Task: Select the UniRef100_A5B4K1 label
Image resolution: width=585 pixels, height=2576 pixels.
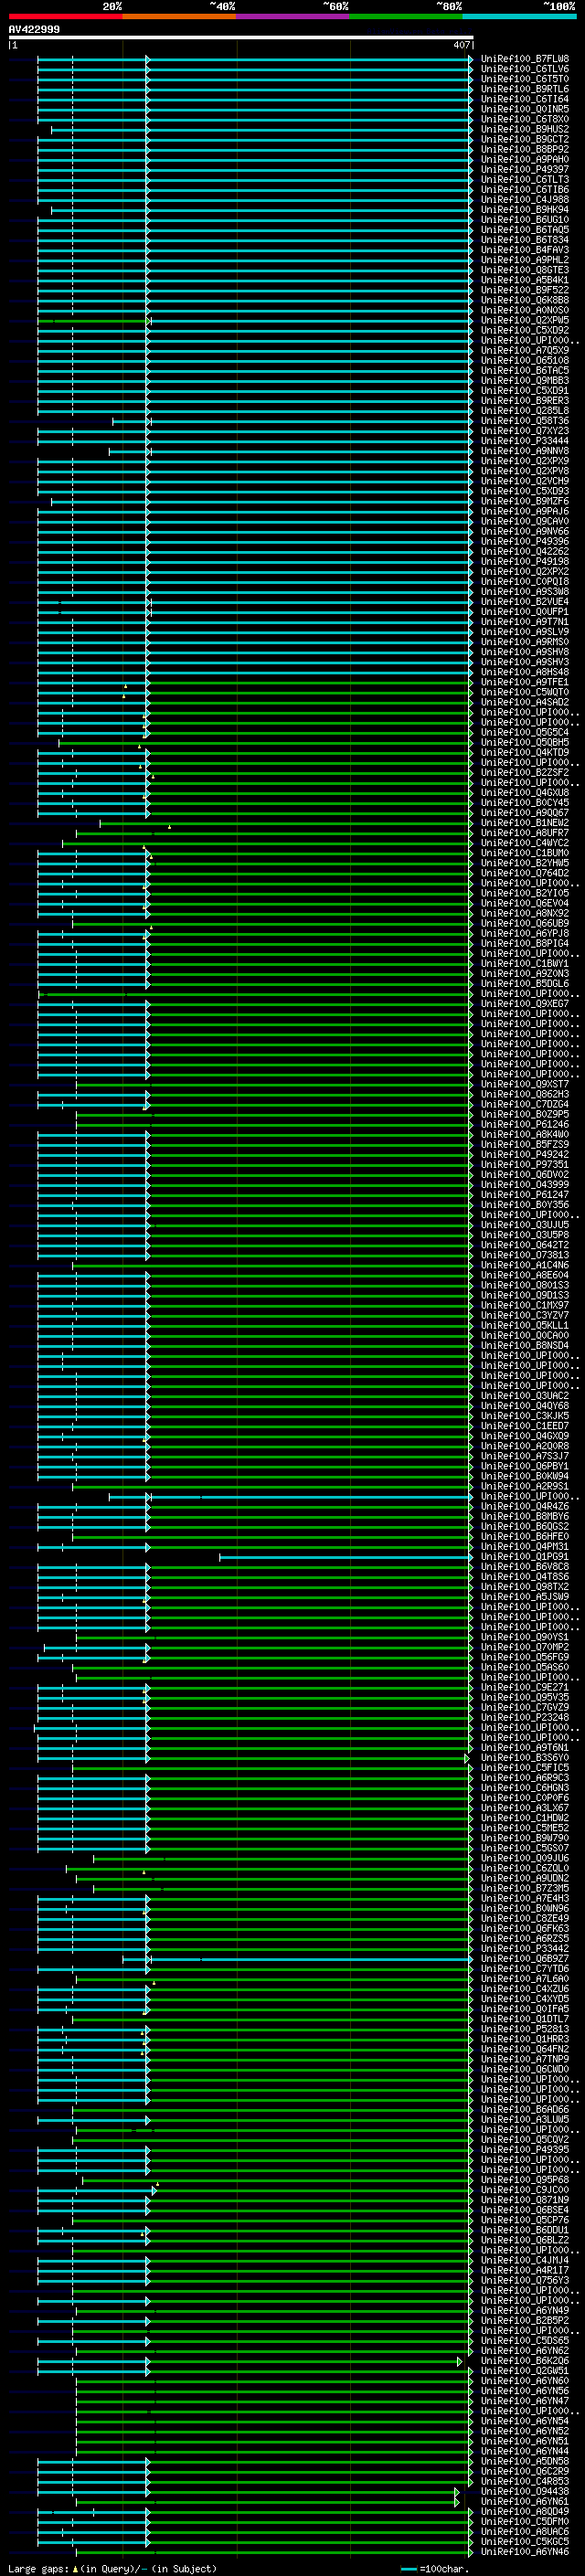Action: point(525,280)
